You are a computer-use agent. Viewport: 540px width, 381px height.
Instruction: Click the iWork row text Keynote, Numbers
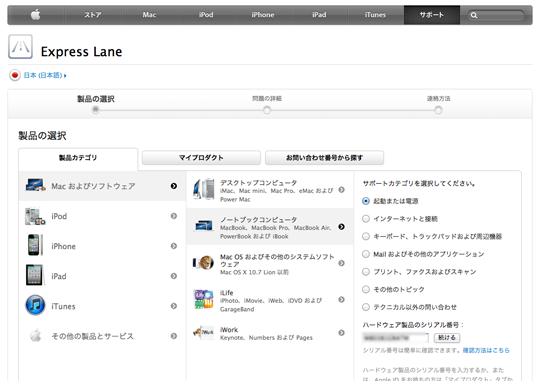266,338
